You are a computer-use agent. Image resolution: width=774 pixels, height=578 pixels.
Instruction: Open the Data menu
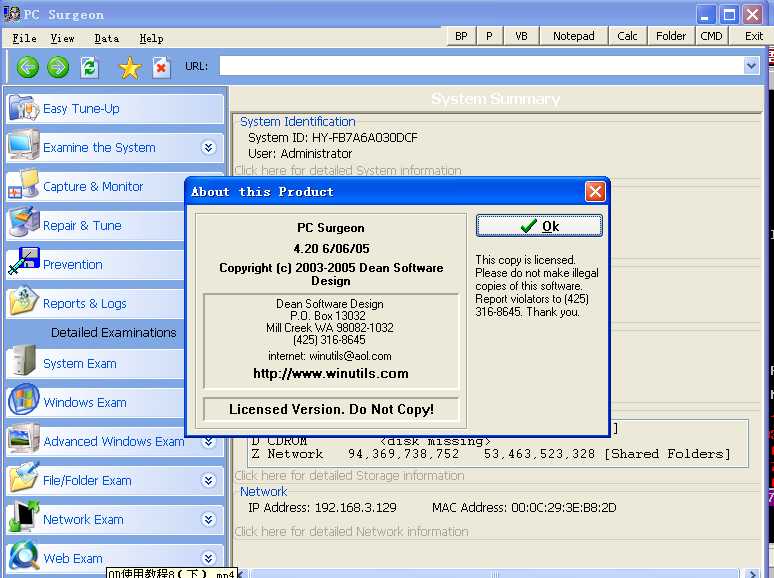106,38
